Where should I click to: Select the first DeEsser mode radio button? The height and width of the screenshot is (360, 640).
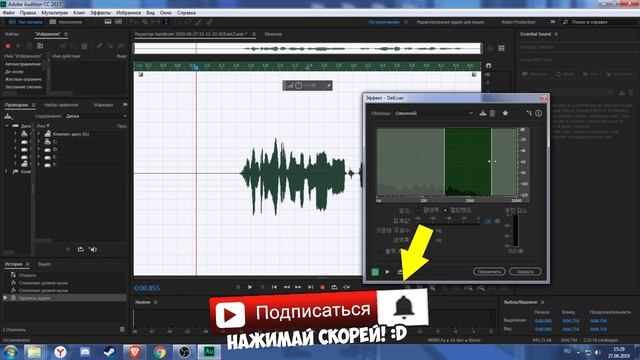(x=418, y=210)
